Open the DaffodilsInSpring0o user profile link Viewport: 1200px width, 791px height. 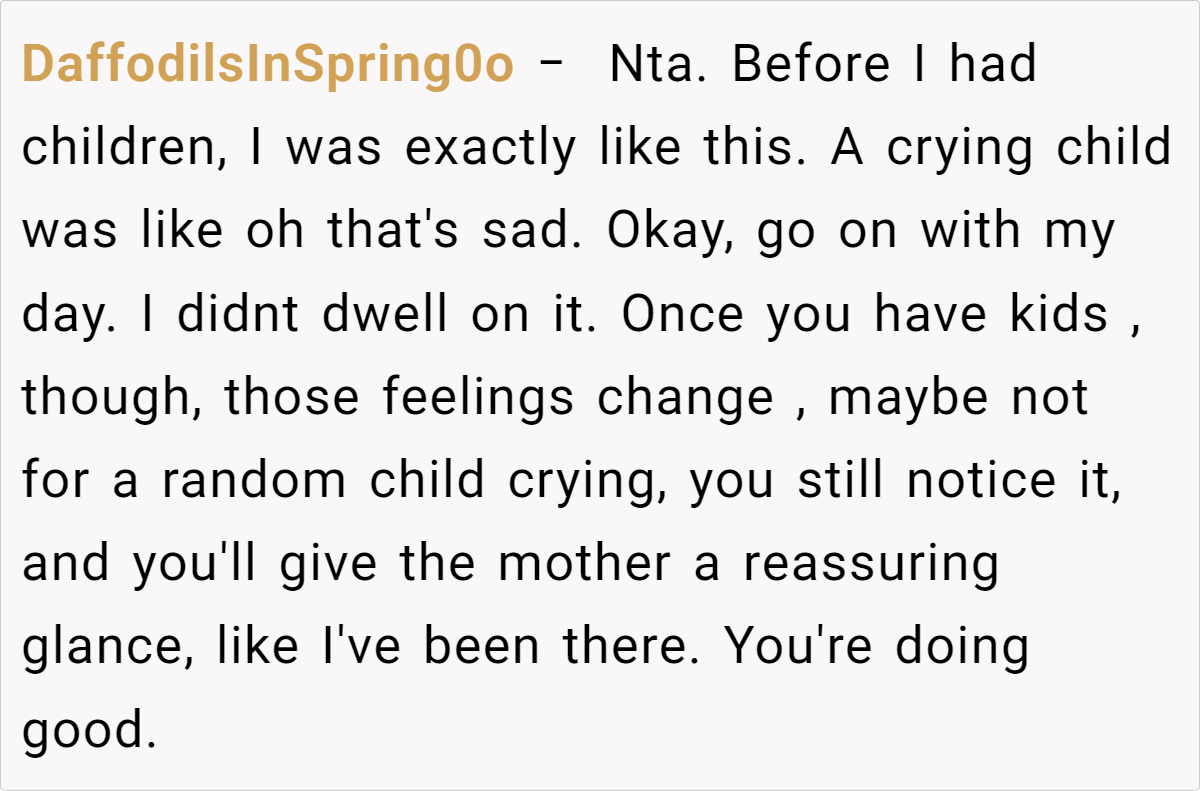pyautogui.click(x=268, y=65)
